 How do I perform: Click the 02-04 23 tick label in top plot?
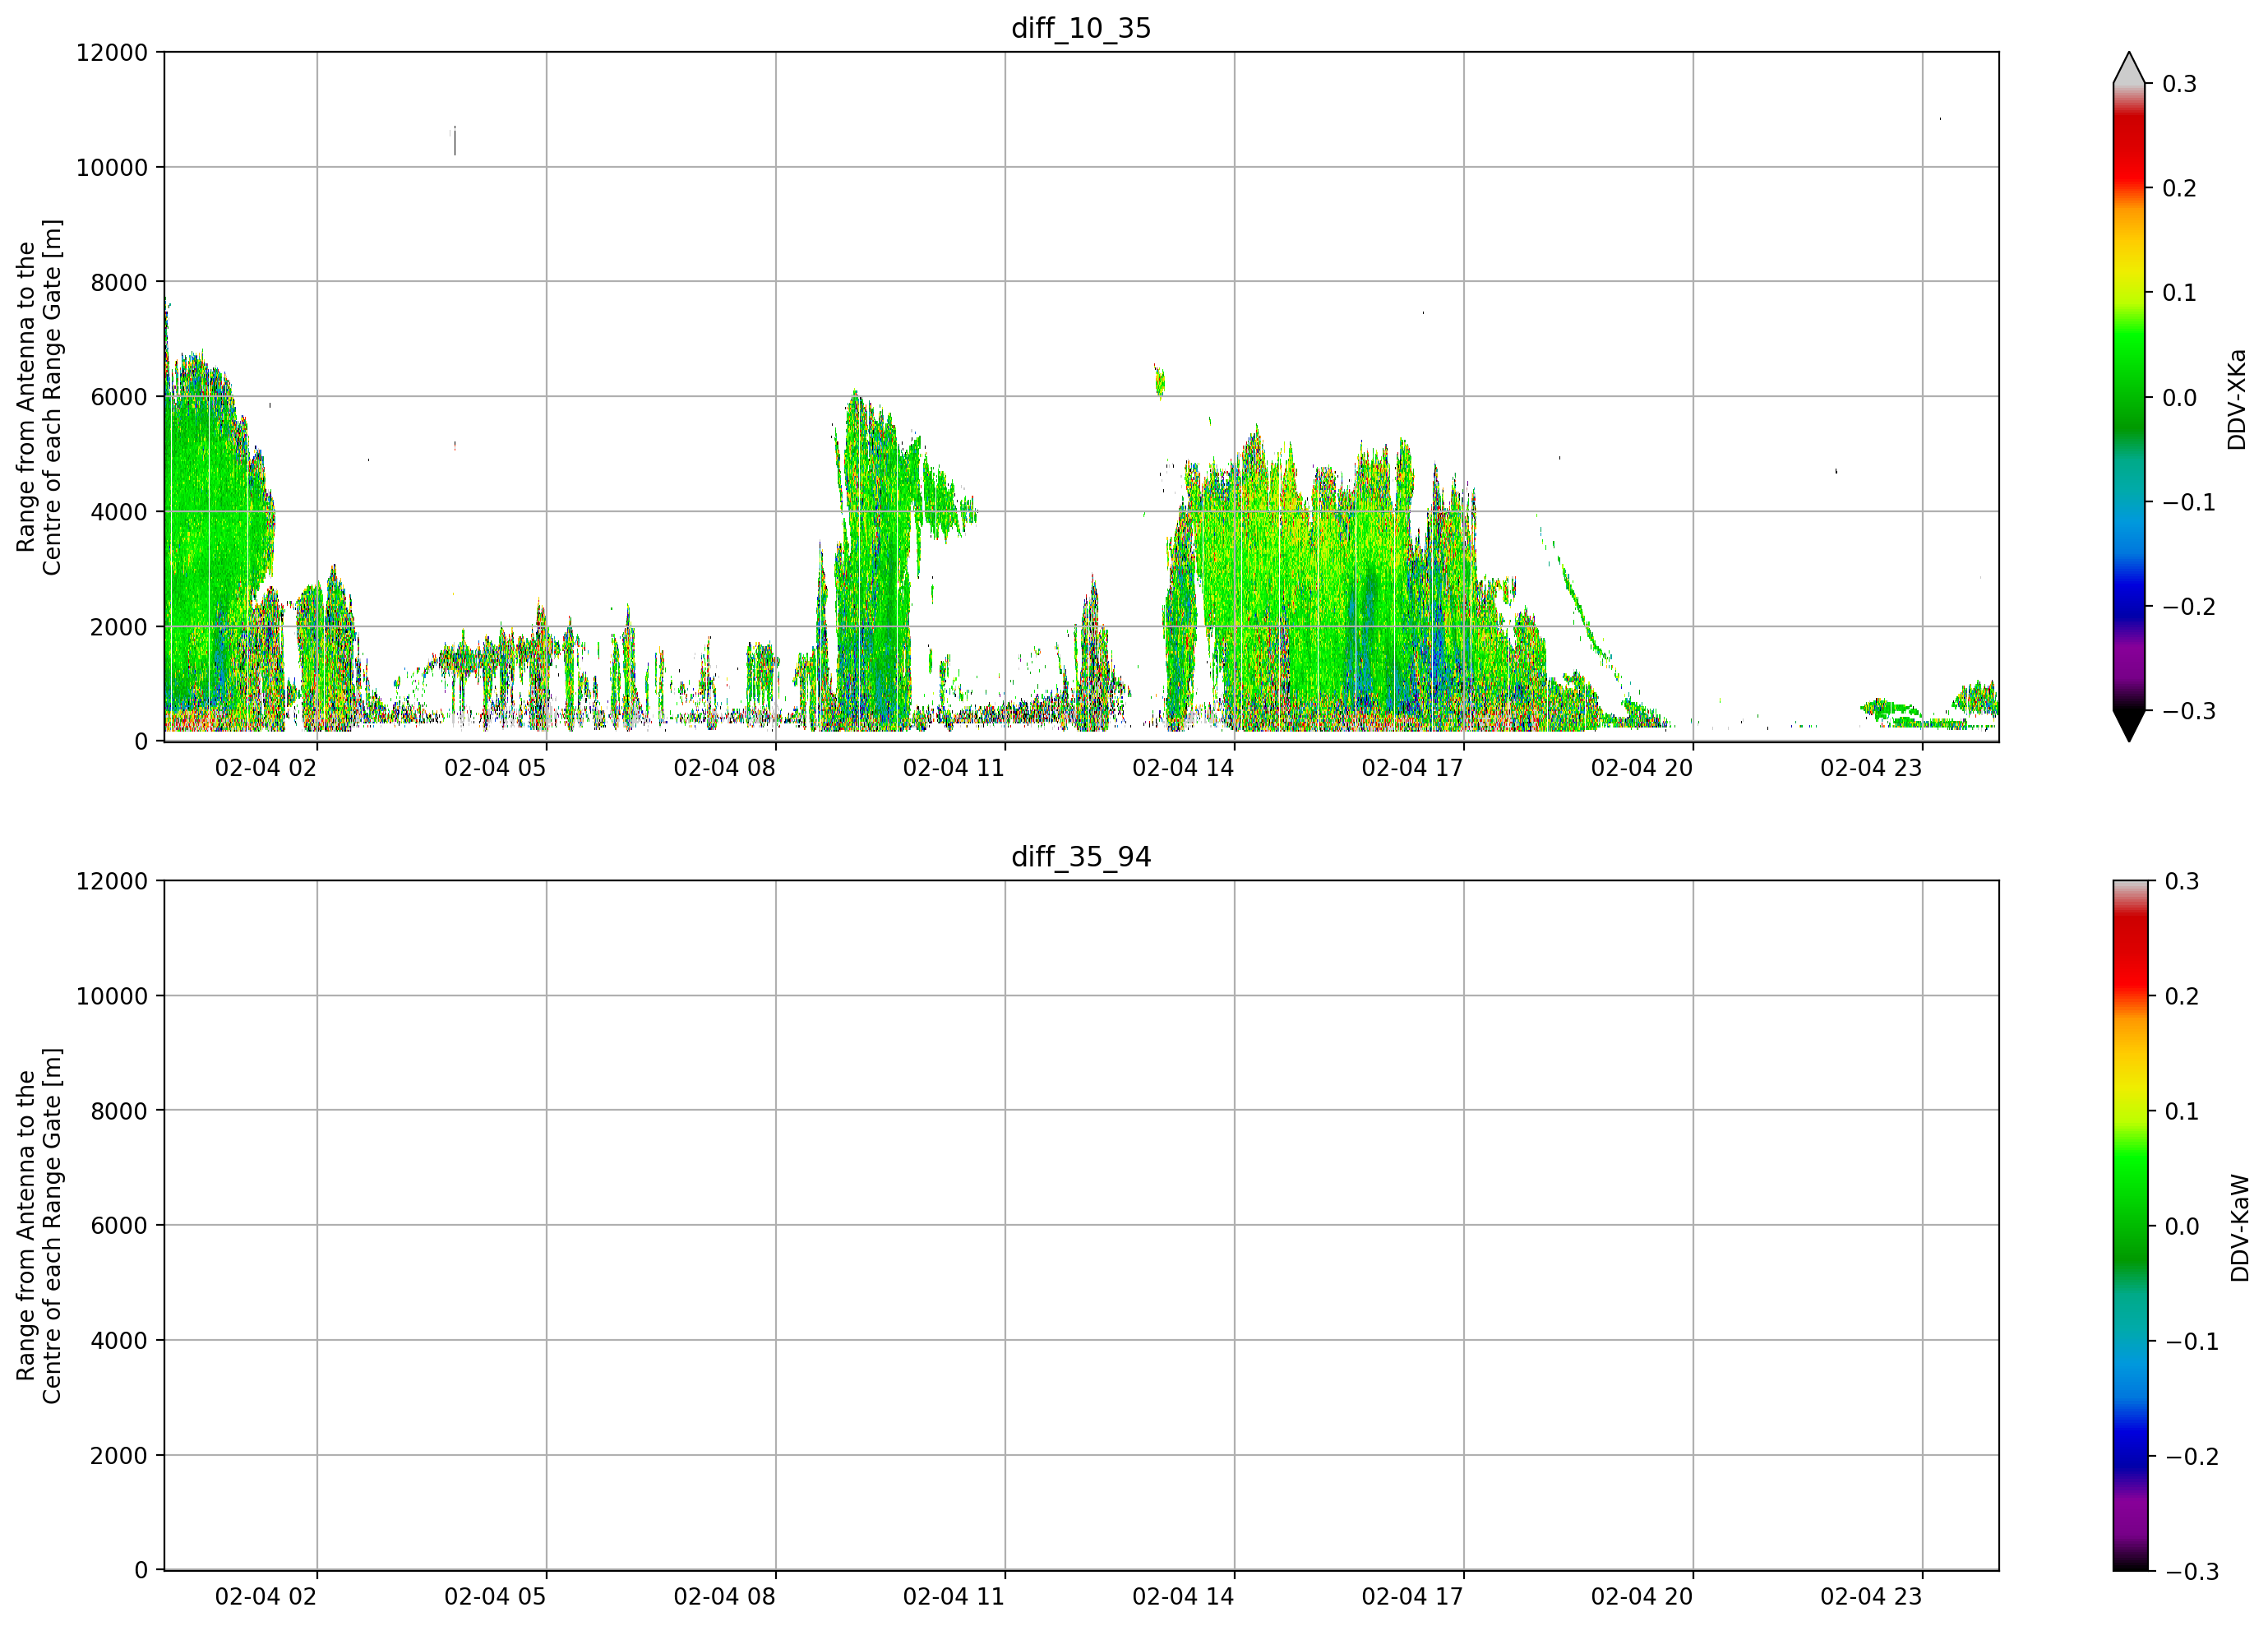(x=1871, y=768)
